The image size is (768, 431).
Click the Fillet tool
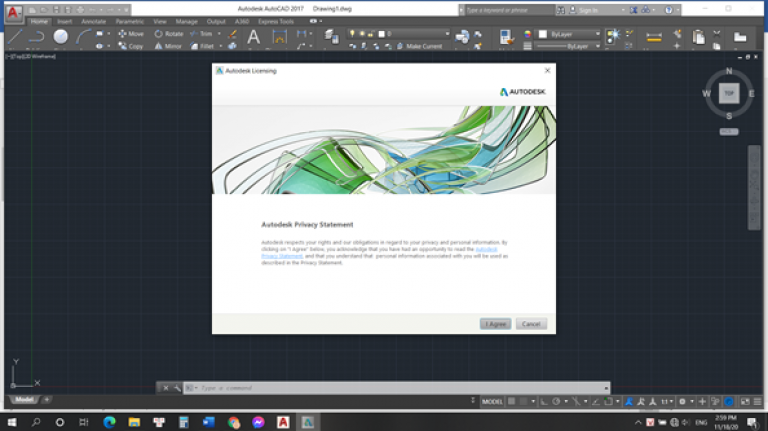202,46
